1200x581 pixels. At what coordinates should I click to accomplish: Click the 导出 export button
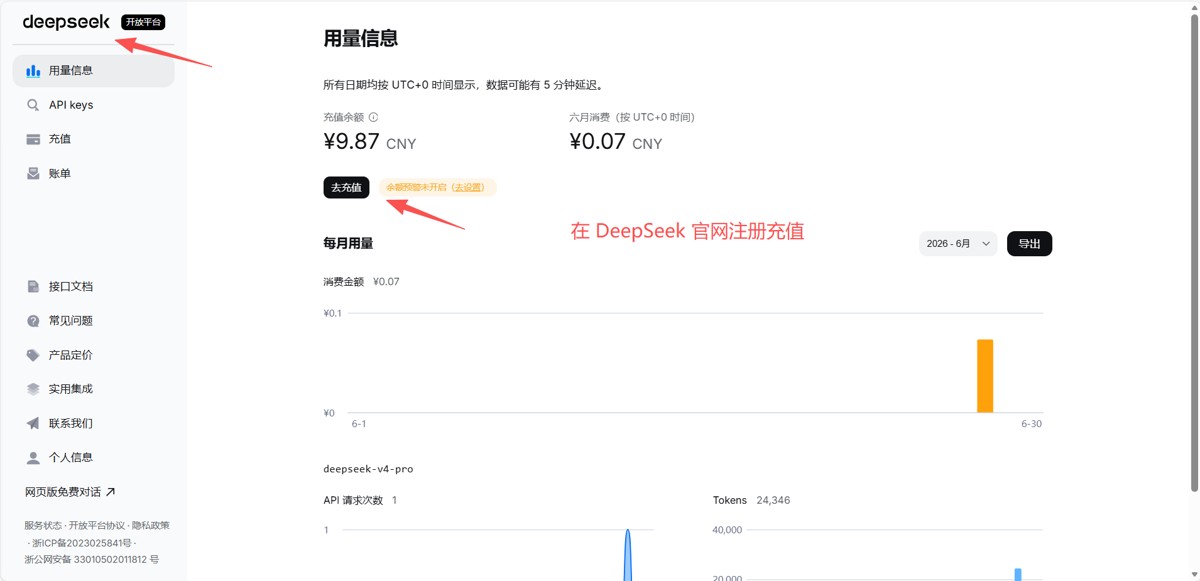pos(1029,244)
